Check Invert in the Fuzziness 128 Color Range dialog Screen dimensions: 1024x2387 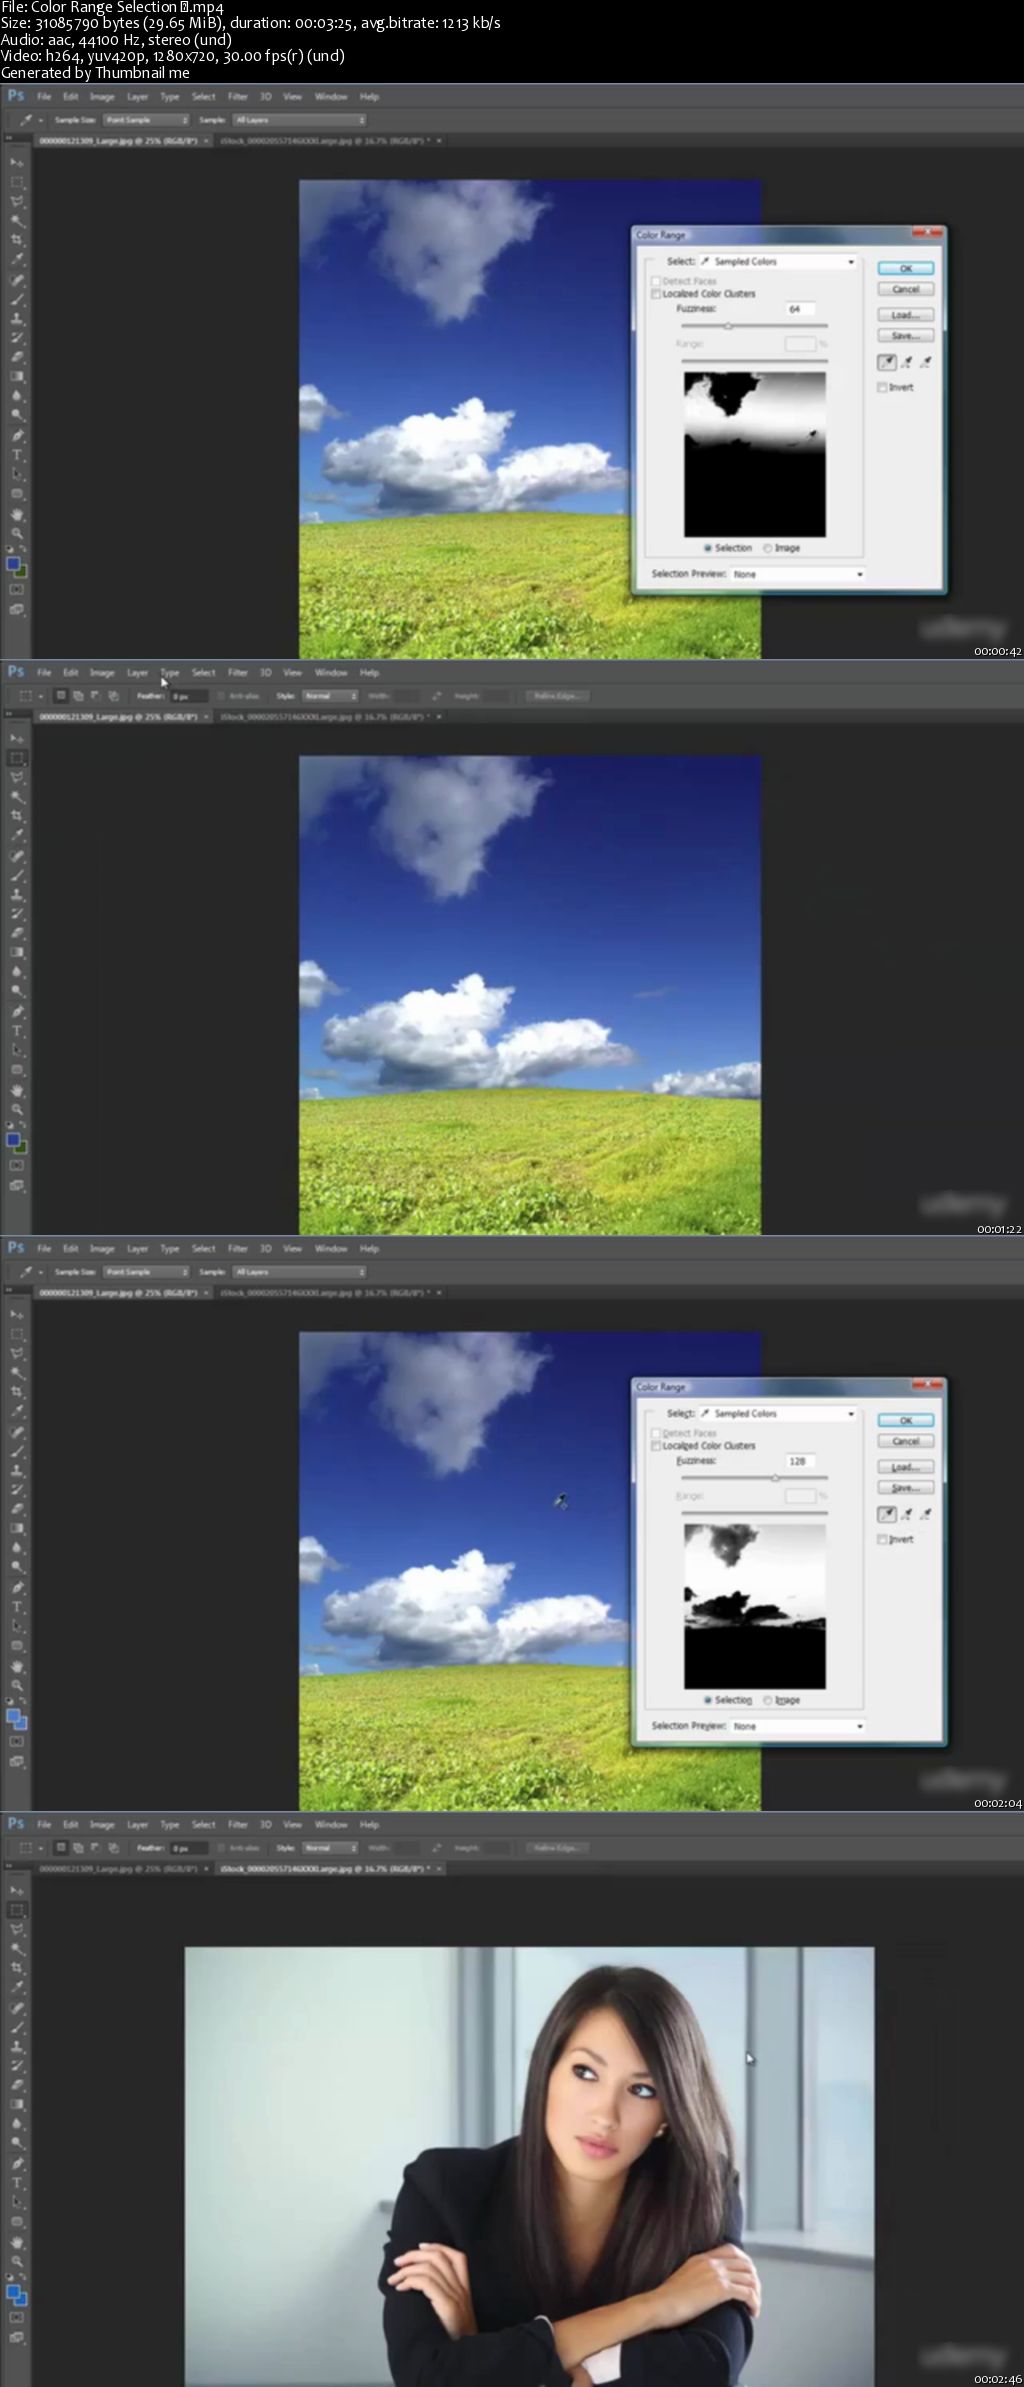point(882,1539)
